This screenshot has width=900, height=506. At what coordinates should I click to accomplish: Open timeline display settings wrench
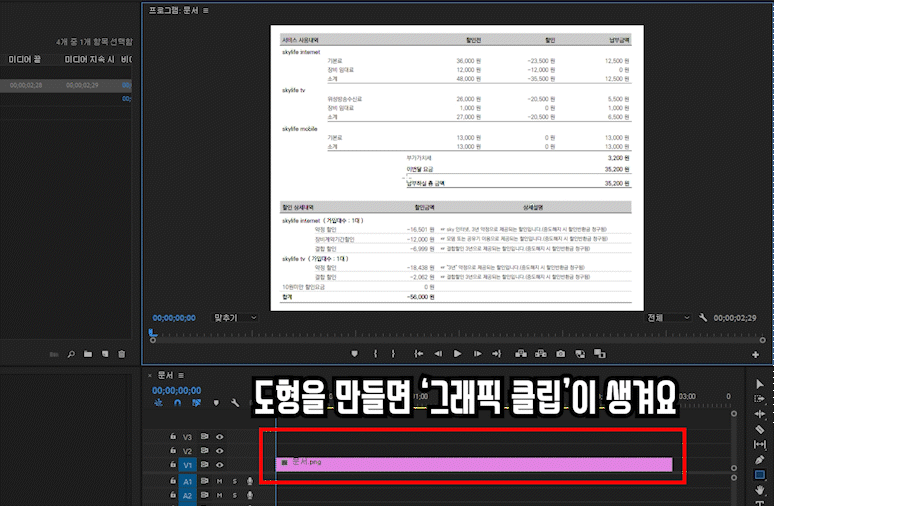pos(235,403)
